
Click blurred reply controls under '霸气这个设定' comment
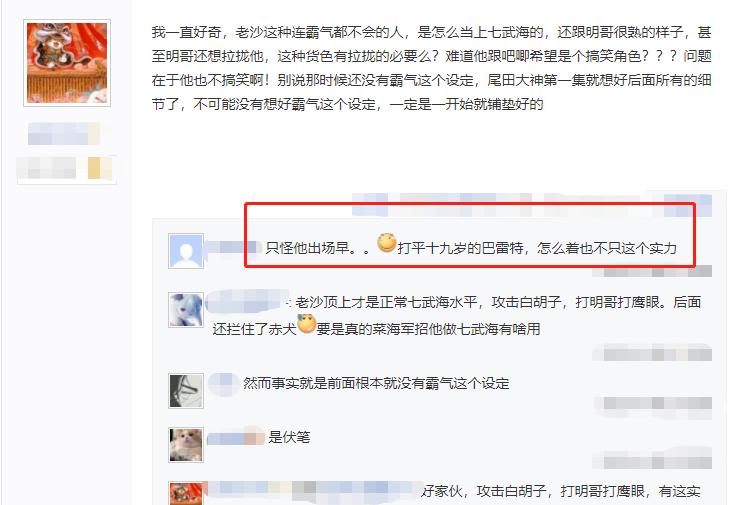(x=652, y=405)
